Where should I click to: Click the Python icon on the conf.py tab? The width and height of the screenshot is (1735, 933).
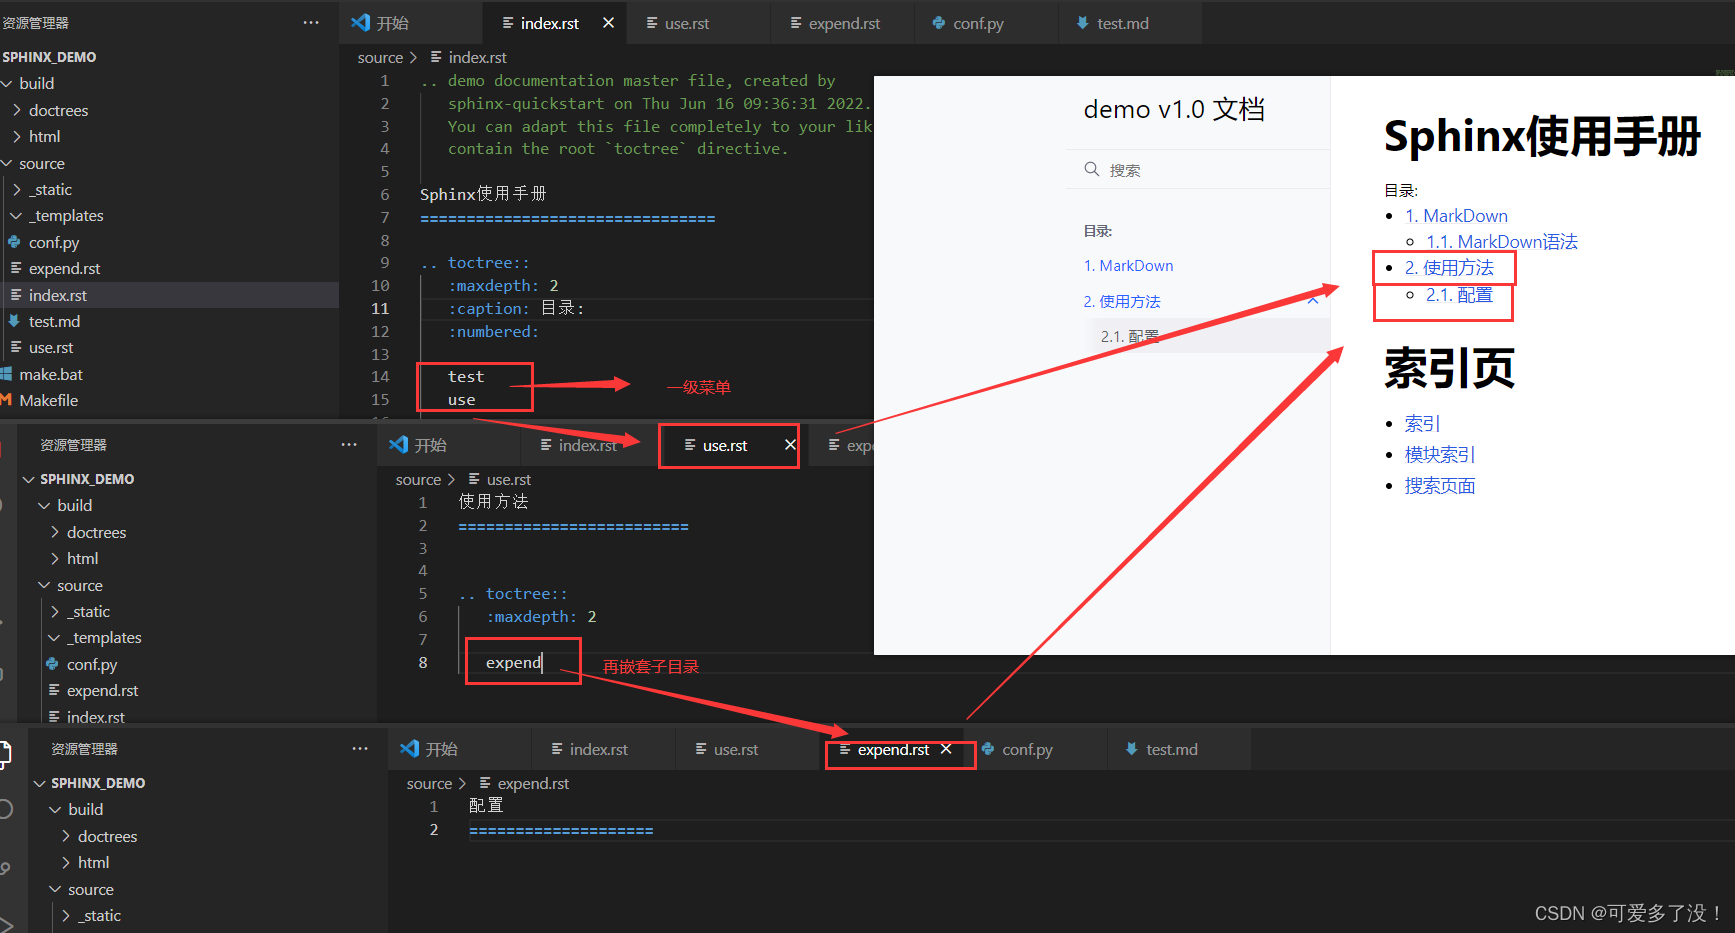tap(937, 22)
